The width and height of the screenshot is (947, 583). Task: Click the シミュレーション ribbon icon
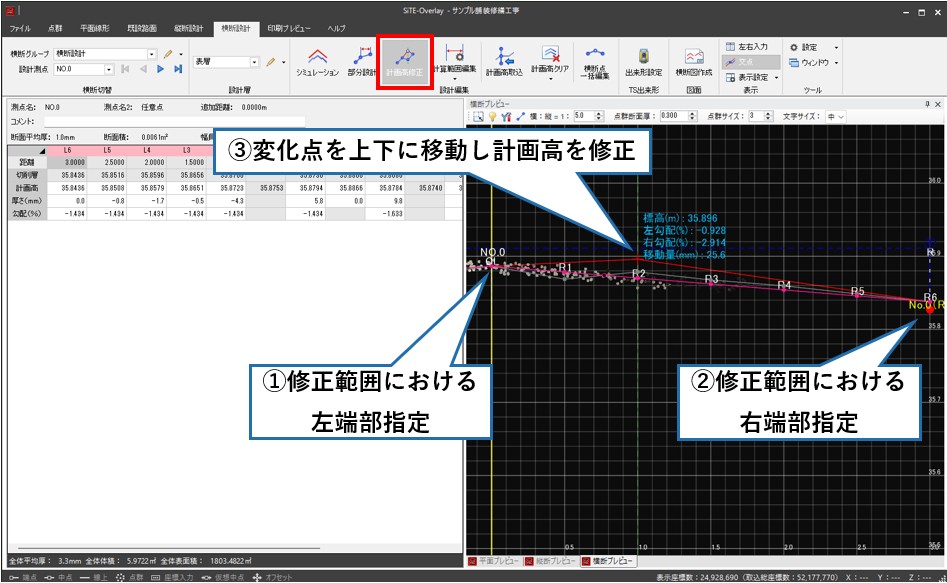tap(317, 60)
